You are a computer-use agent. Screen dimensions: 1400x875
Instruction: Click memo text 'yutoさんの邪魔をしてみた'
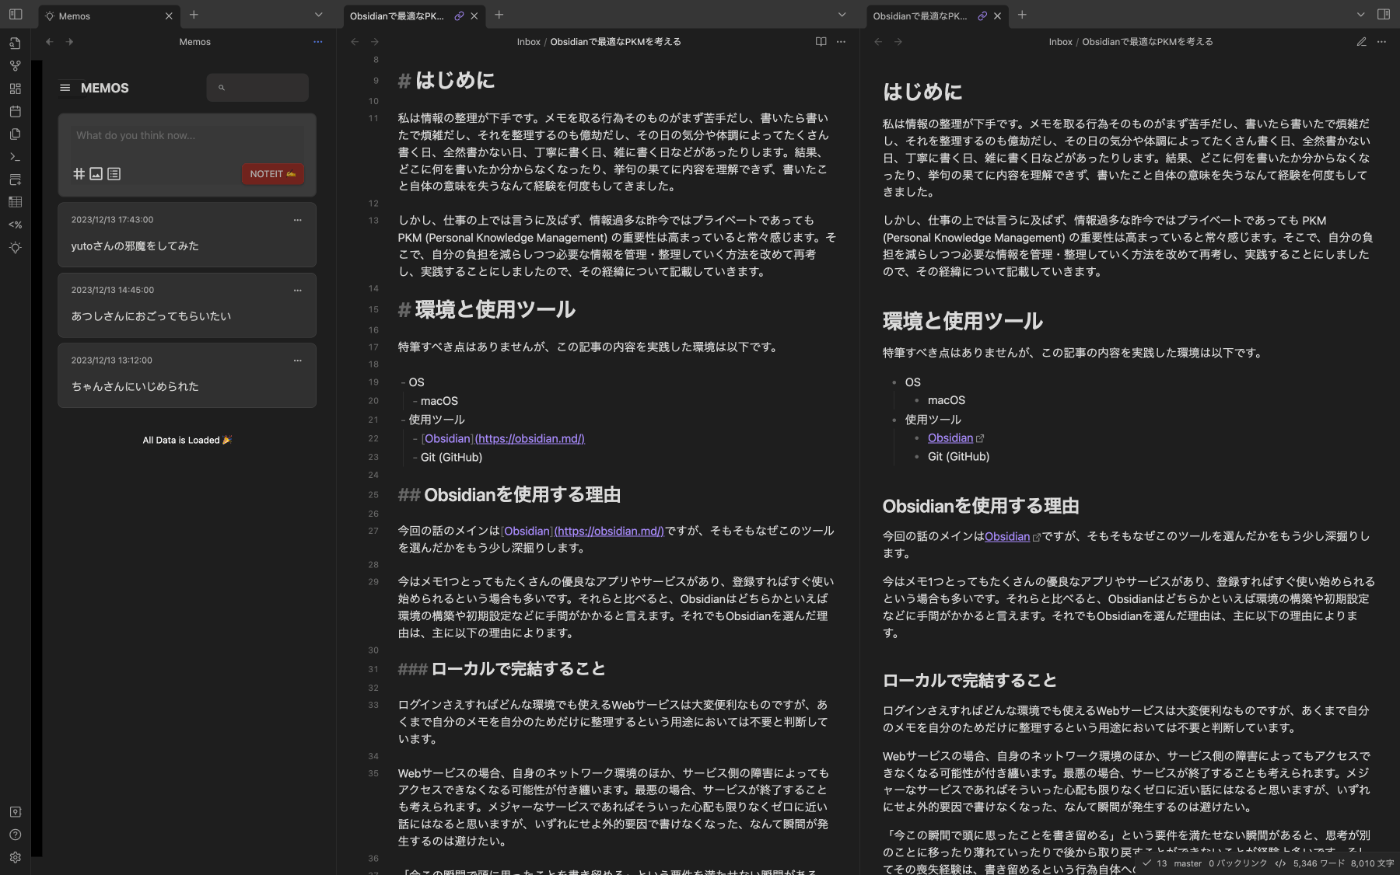[x=135, y=246]
